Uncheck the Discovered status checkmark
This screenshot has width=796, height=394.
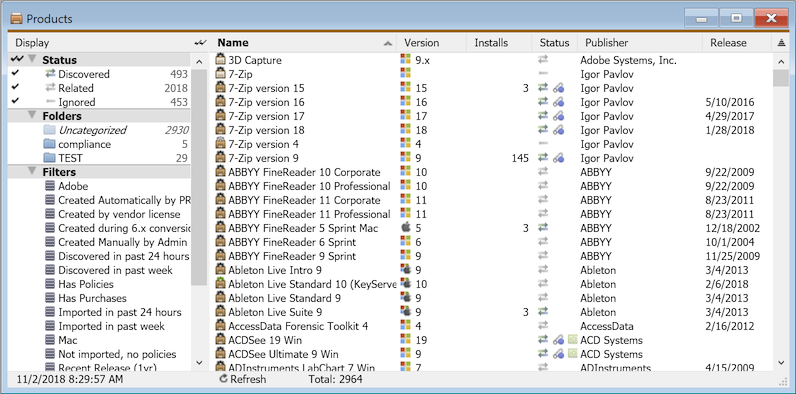(15, 73)
